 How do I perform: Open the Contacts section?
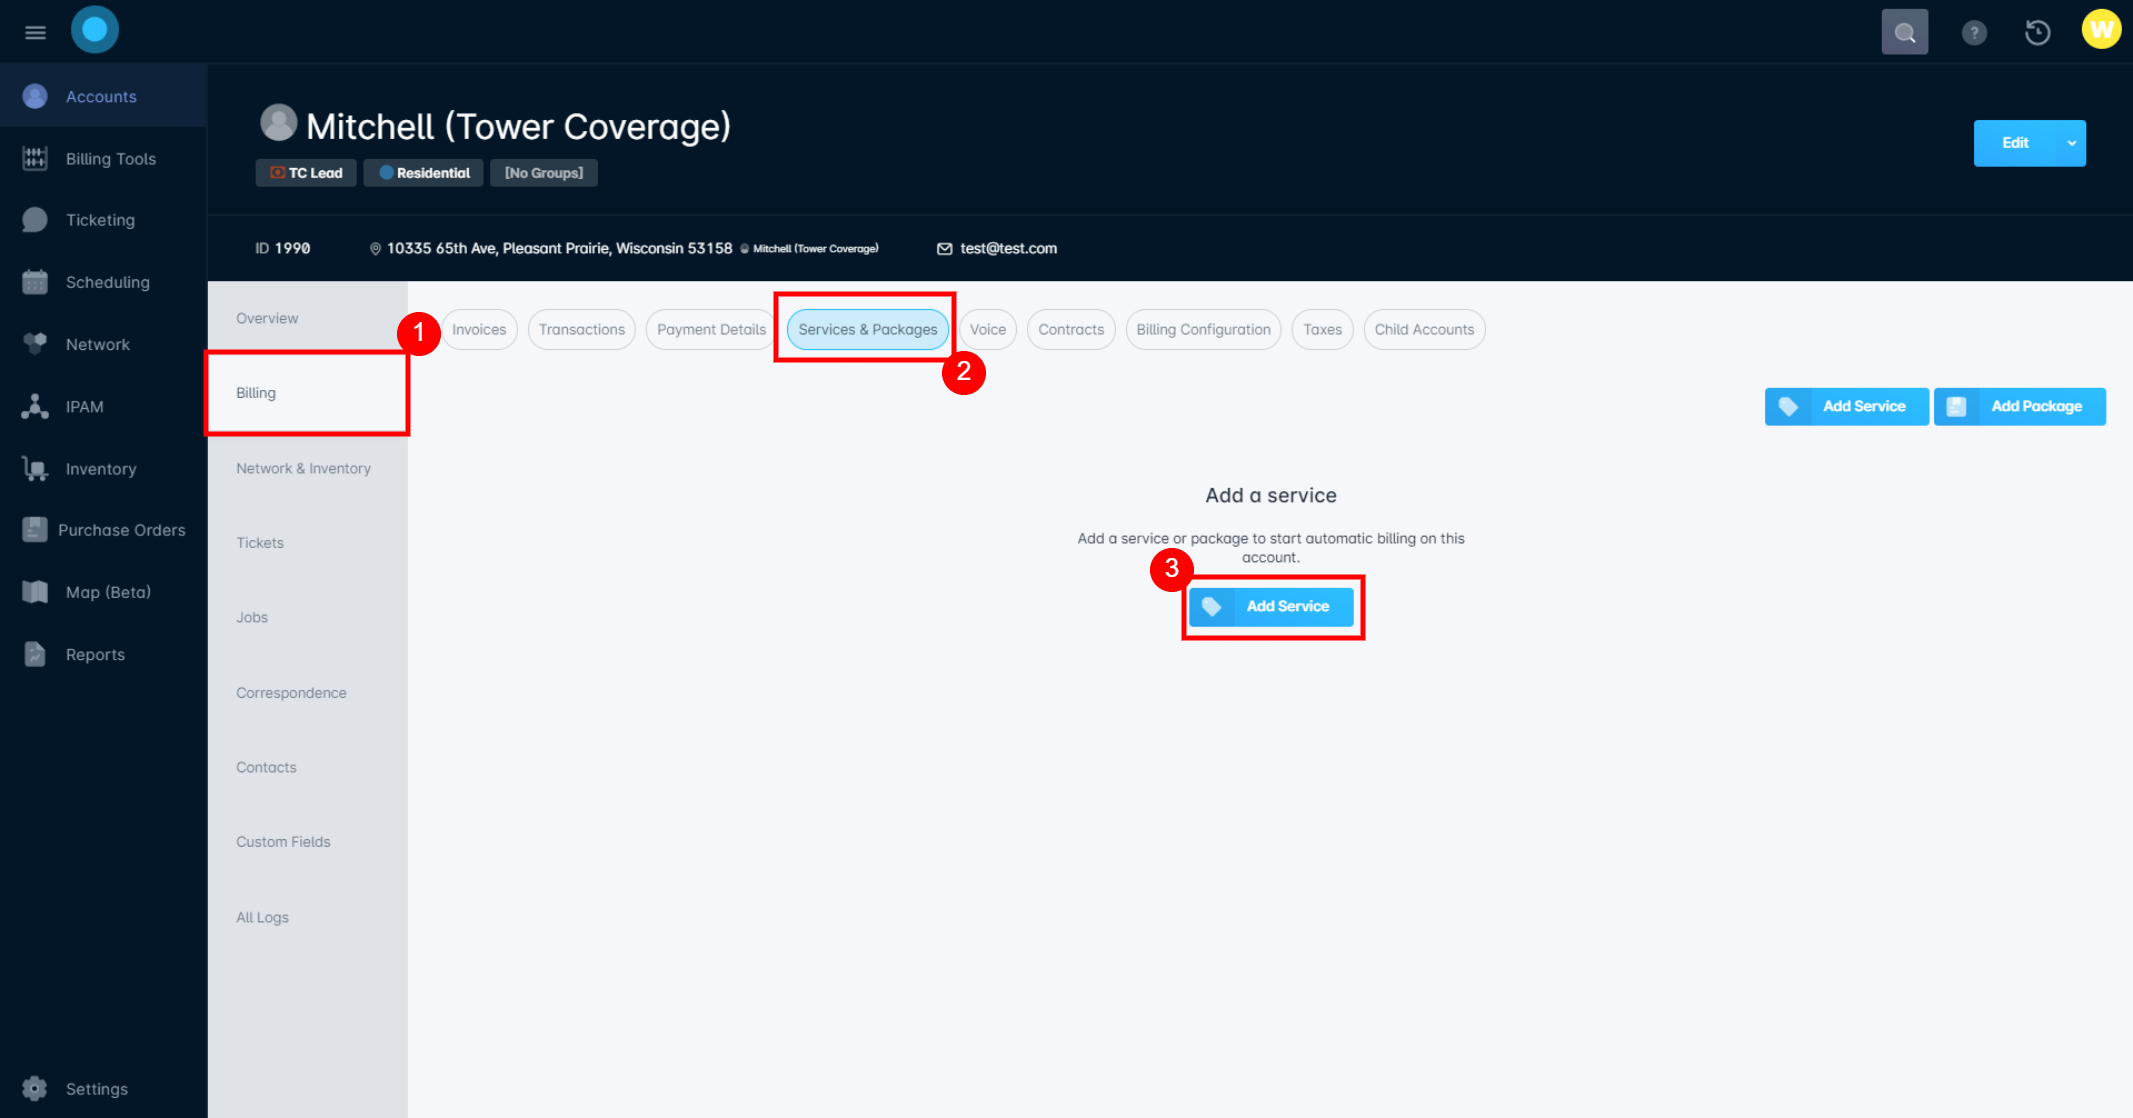[308, 768]
